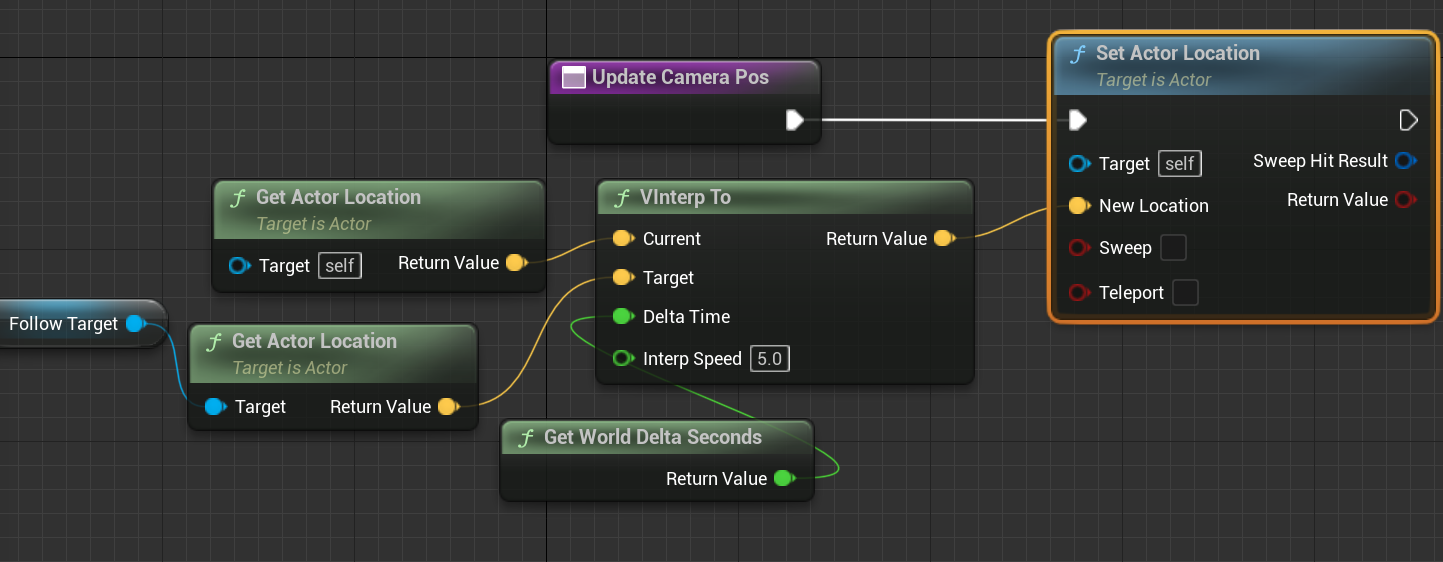The height and width of the screenshot is (562, 1443).
Task: Select the Get World Delta Seconds node header
Action: pyautogui.click(x=652, y=437)
